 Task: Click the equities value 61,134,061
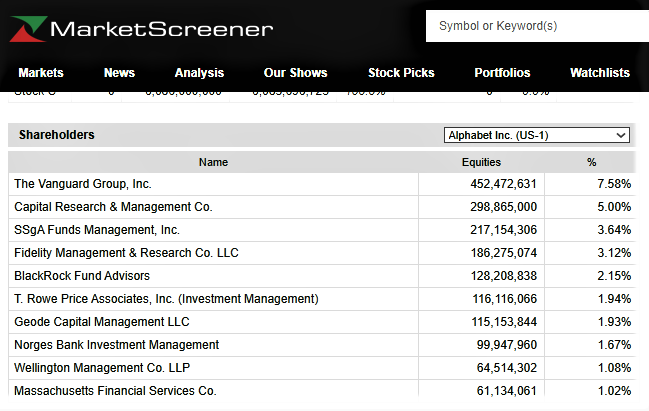[x=507, y=390]
